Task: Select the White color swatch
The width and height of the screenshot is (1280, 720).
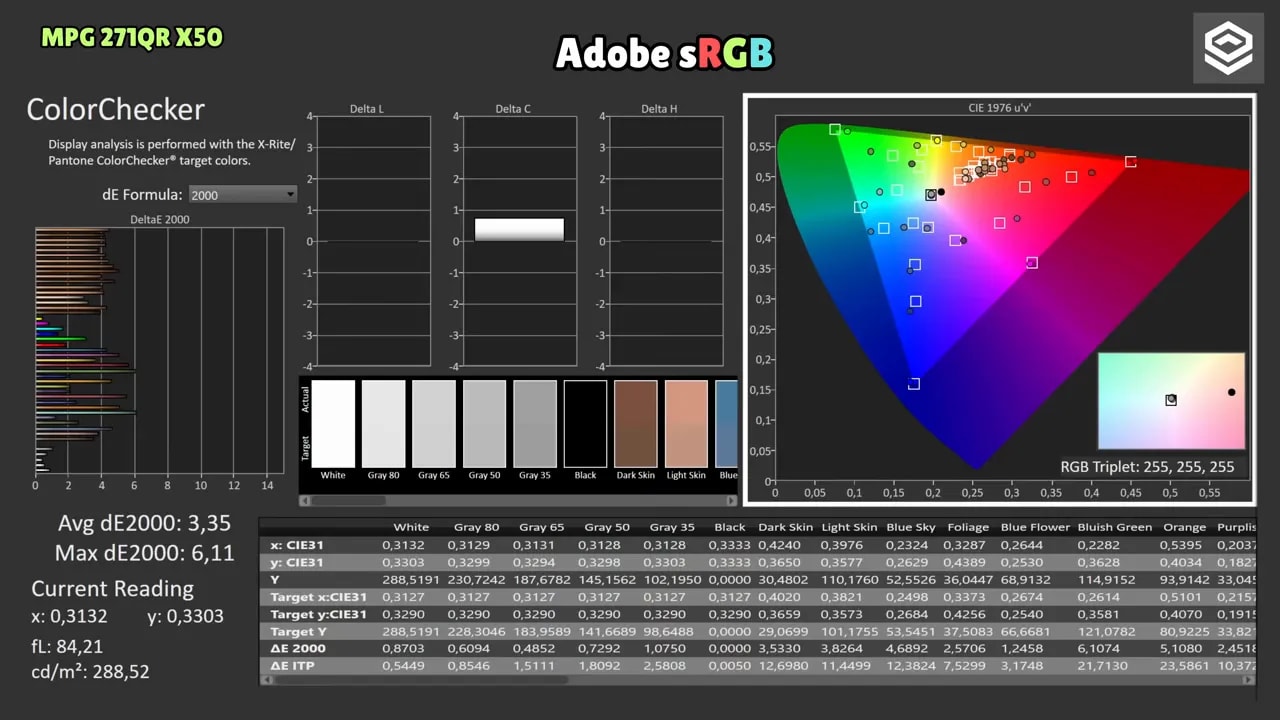Action: (x=333, y=424)
